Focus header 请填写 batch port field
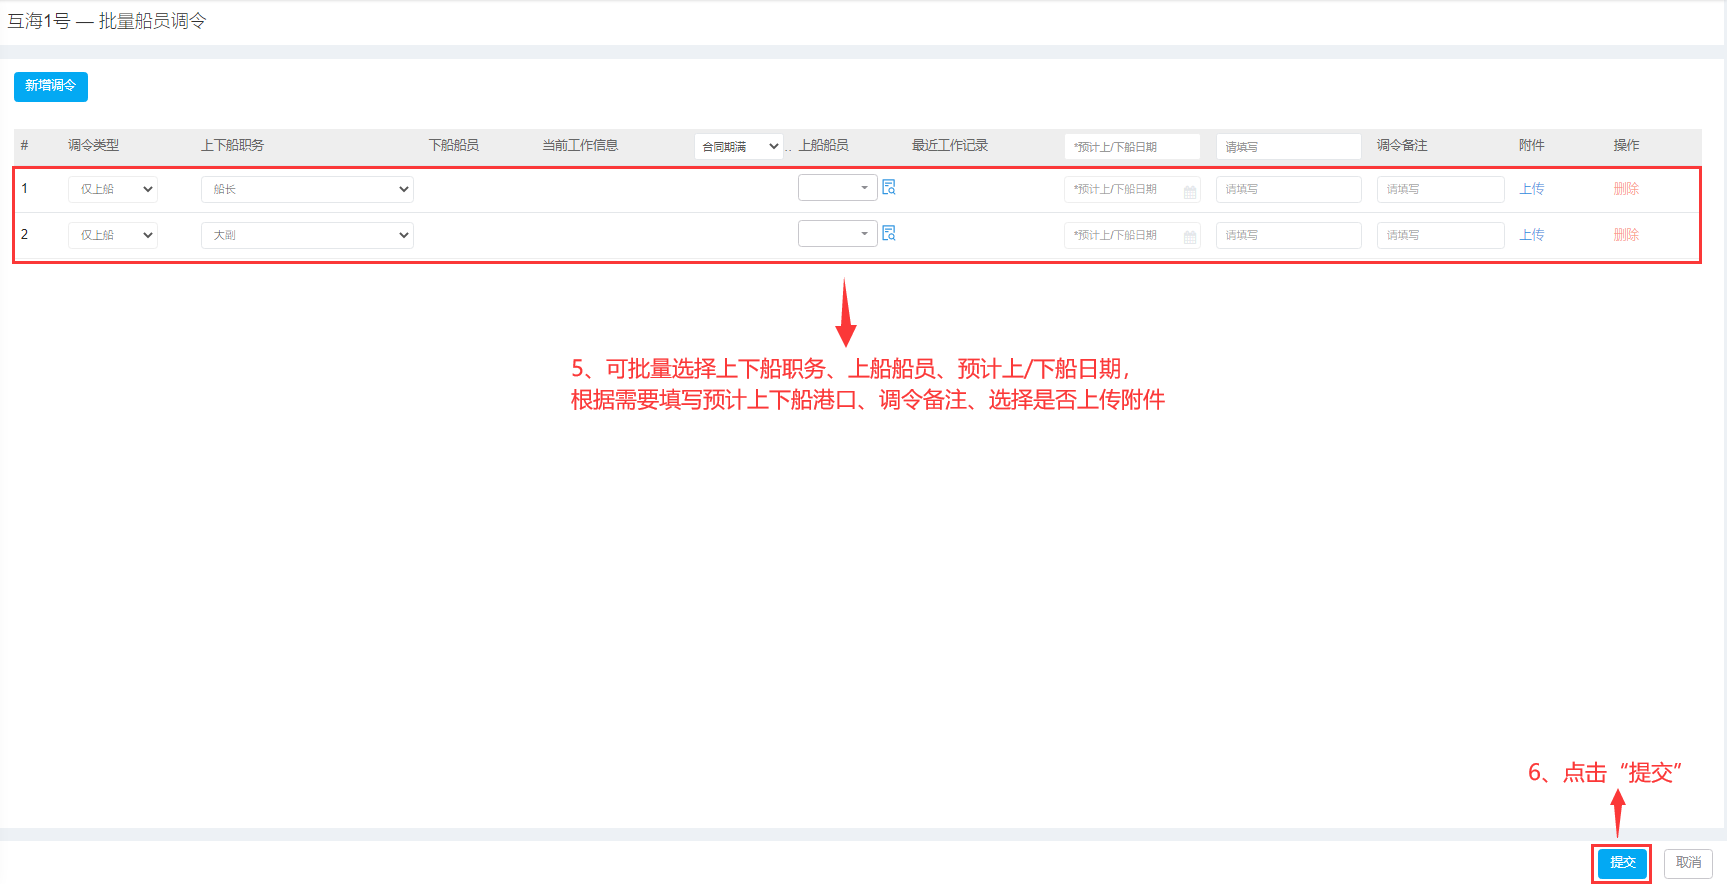Image resolution: width=1727 pixels, height=884 pixels. coord(1288,146)
